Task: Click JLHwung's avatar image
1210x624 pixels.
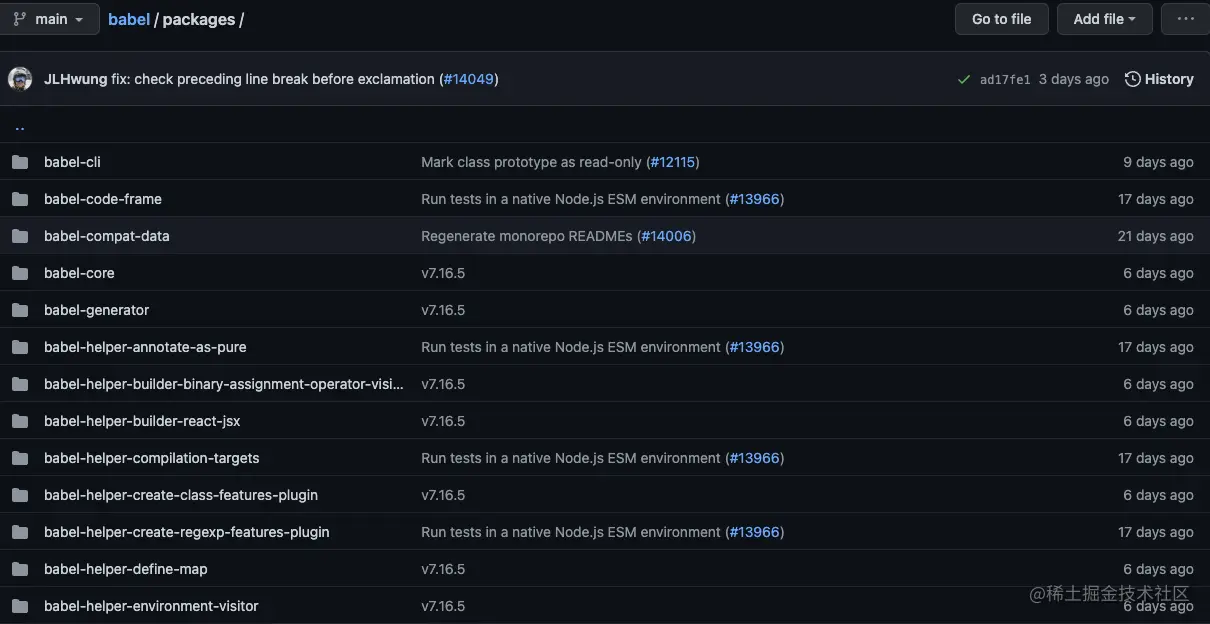Action: [20, 79]
